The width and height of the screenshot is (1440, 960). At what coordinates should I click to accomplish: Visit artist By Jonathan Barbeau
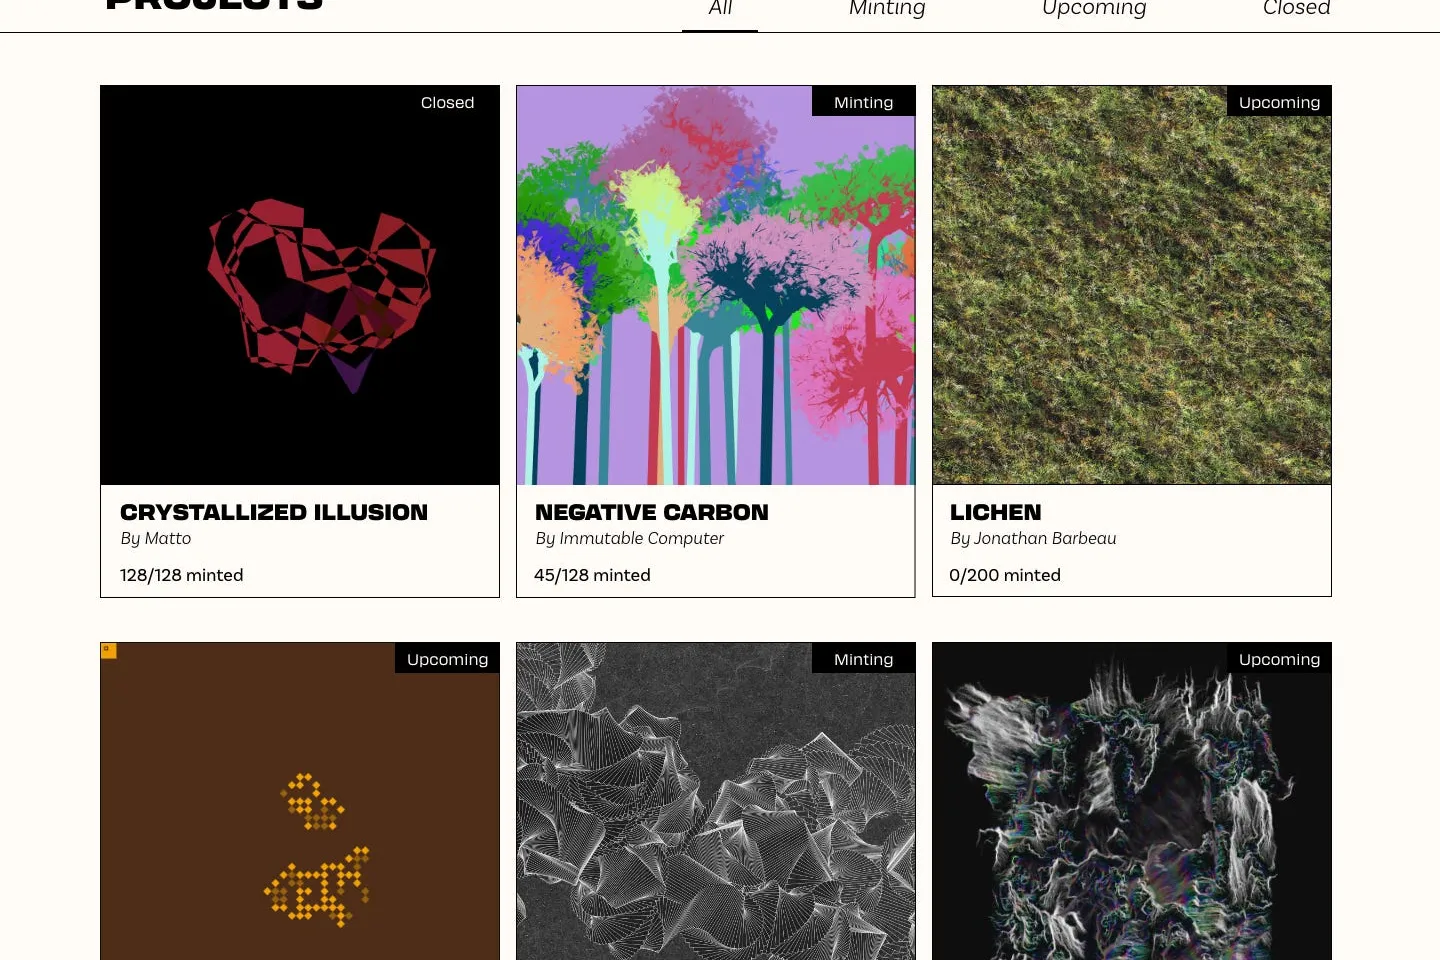point(1033,538)
